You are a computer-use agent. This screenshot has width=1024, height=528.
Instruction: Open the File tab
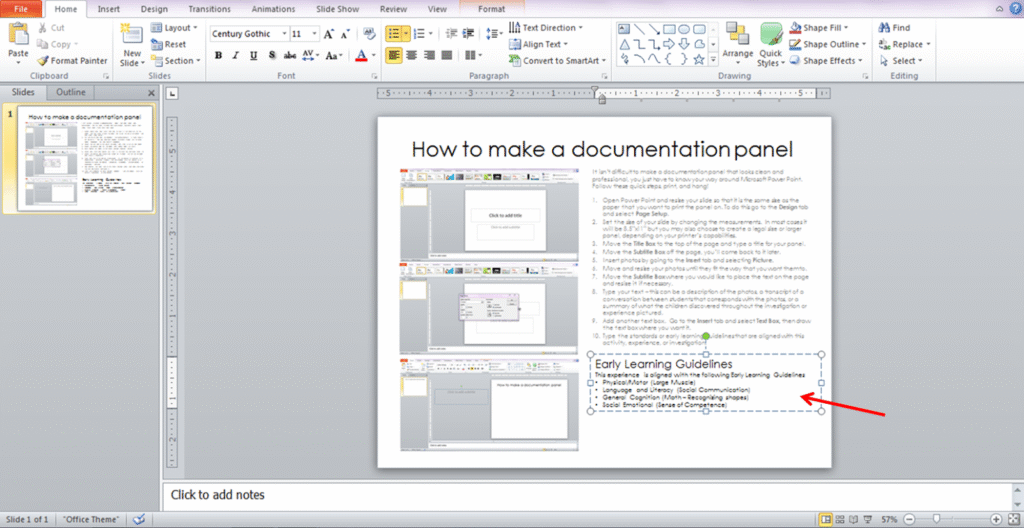click(x=22, y=9)
